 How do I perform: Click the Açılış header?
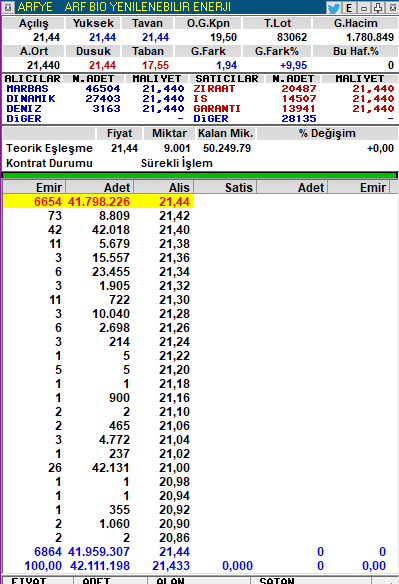(x=34, y=23)
